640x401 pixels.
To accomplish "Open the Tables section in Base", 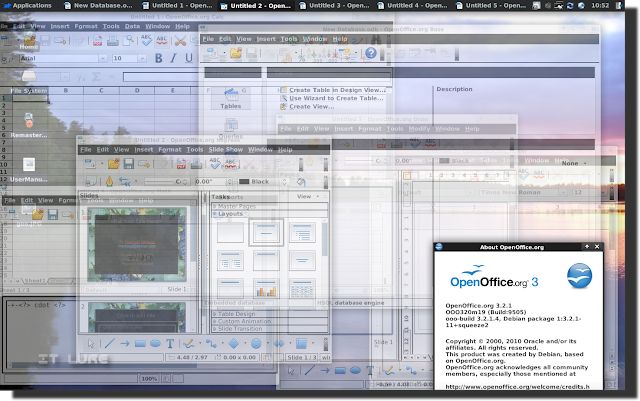I will pyautogui.click(x=231, y=98).
